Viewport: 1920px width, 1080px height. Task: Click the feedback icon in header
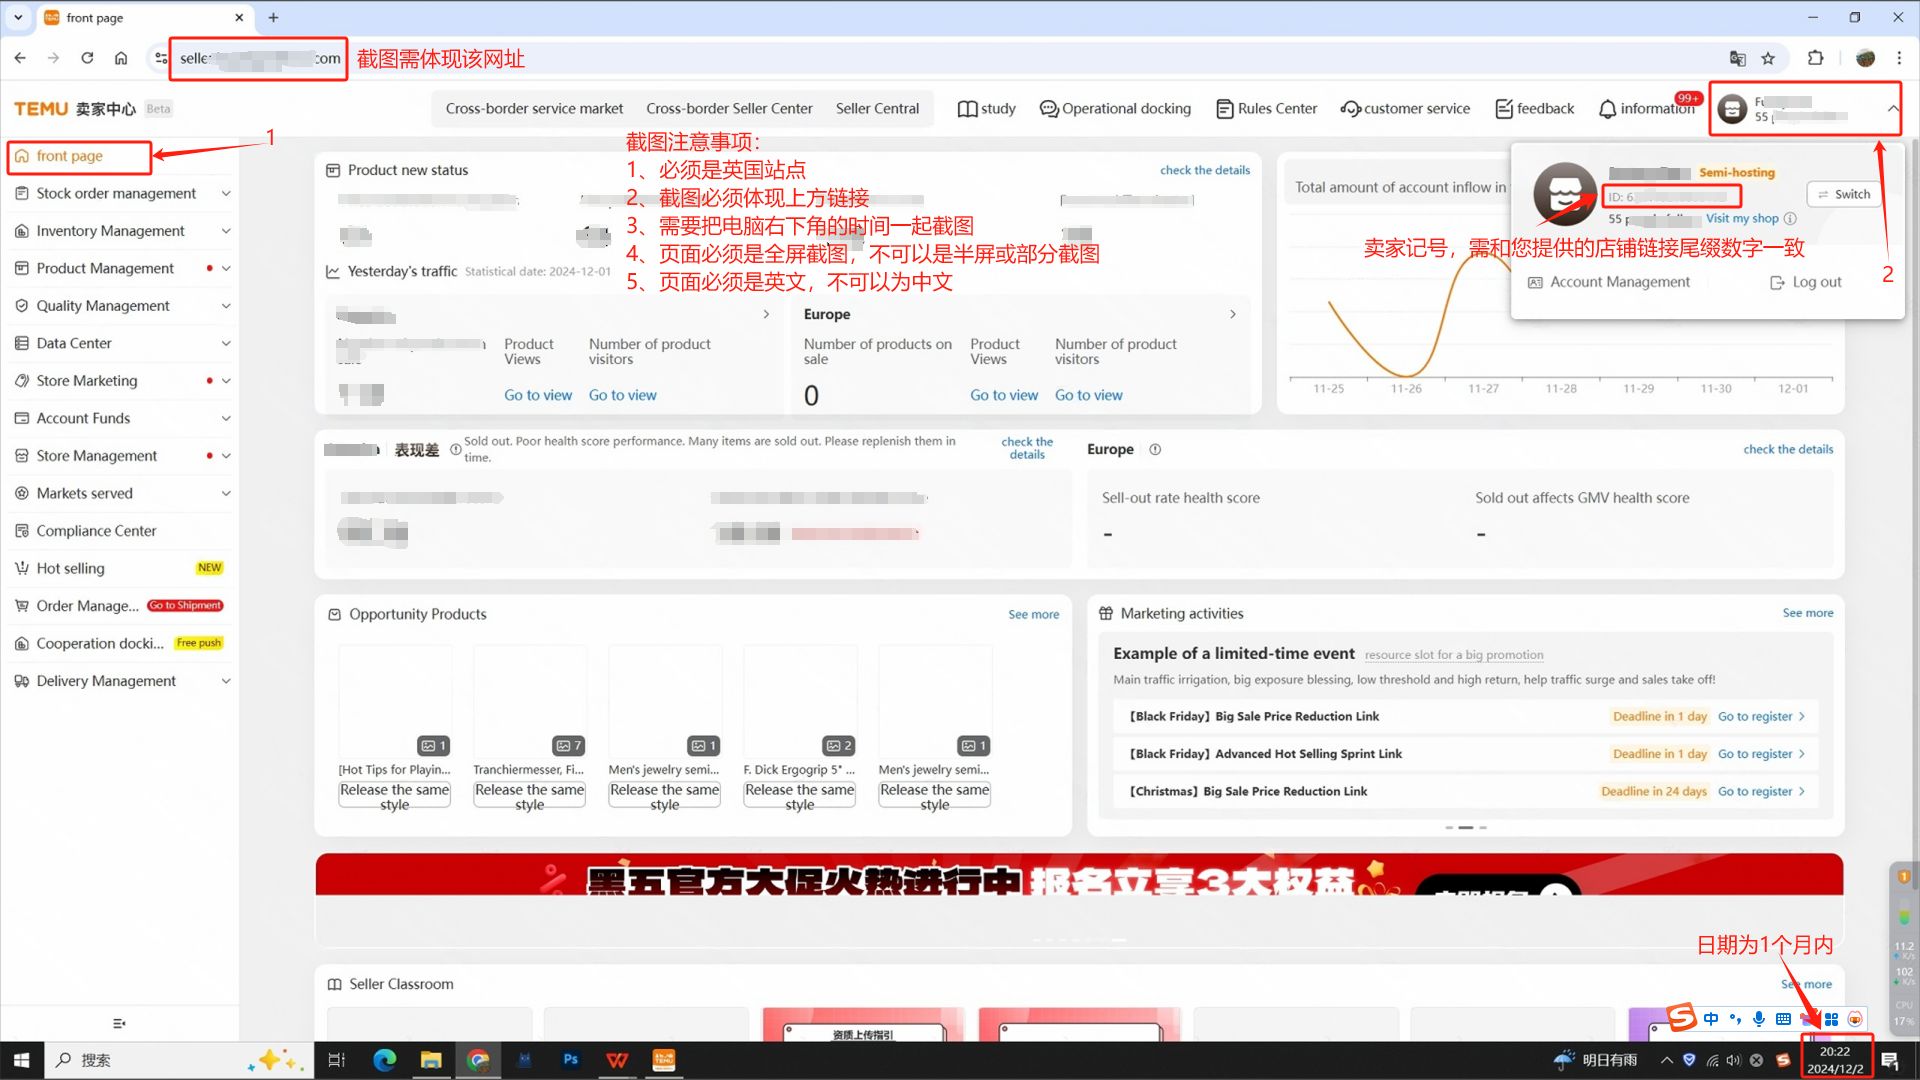pyautogui.click(x=1503, y=109)
